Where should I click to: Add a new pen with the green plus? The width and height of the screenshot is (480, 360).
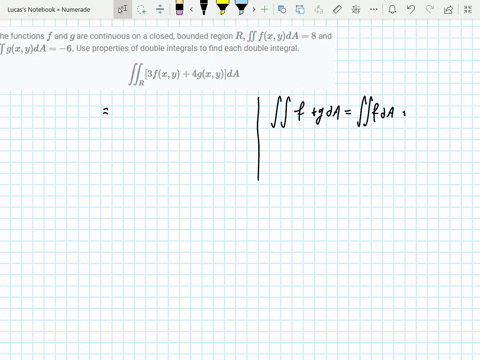pyautogui.click(x=265, y=9)
